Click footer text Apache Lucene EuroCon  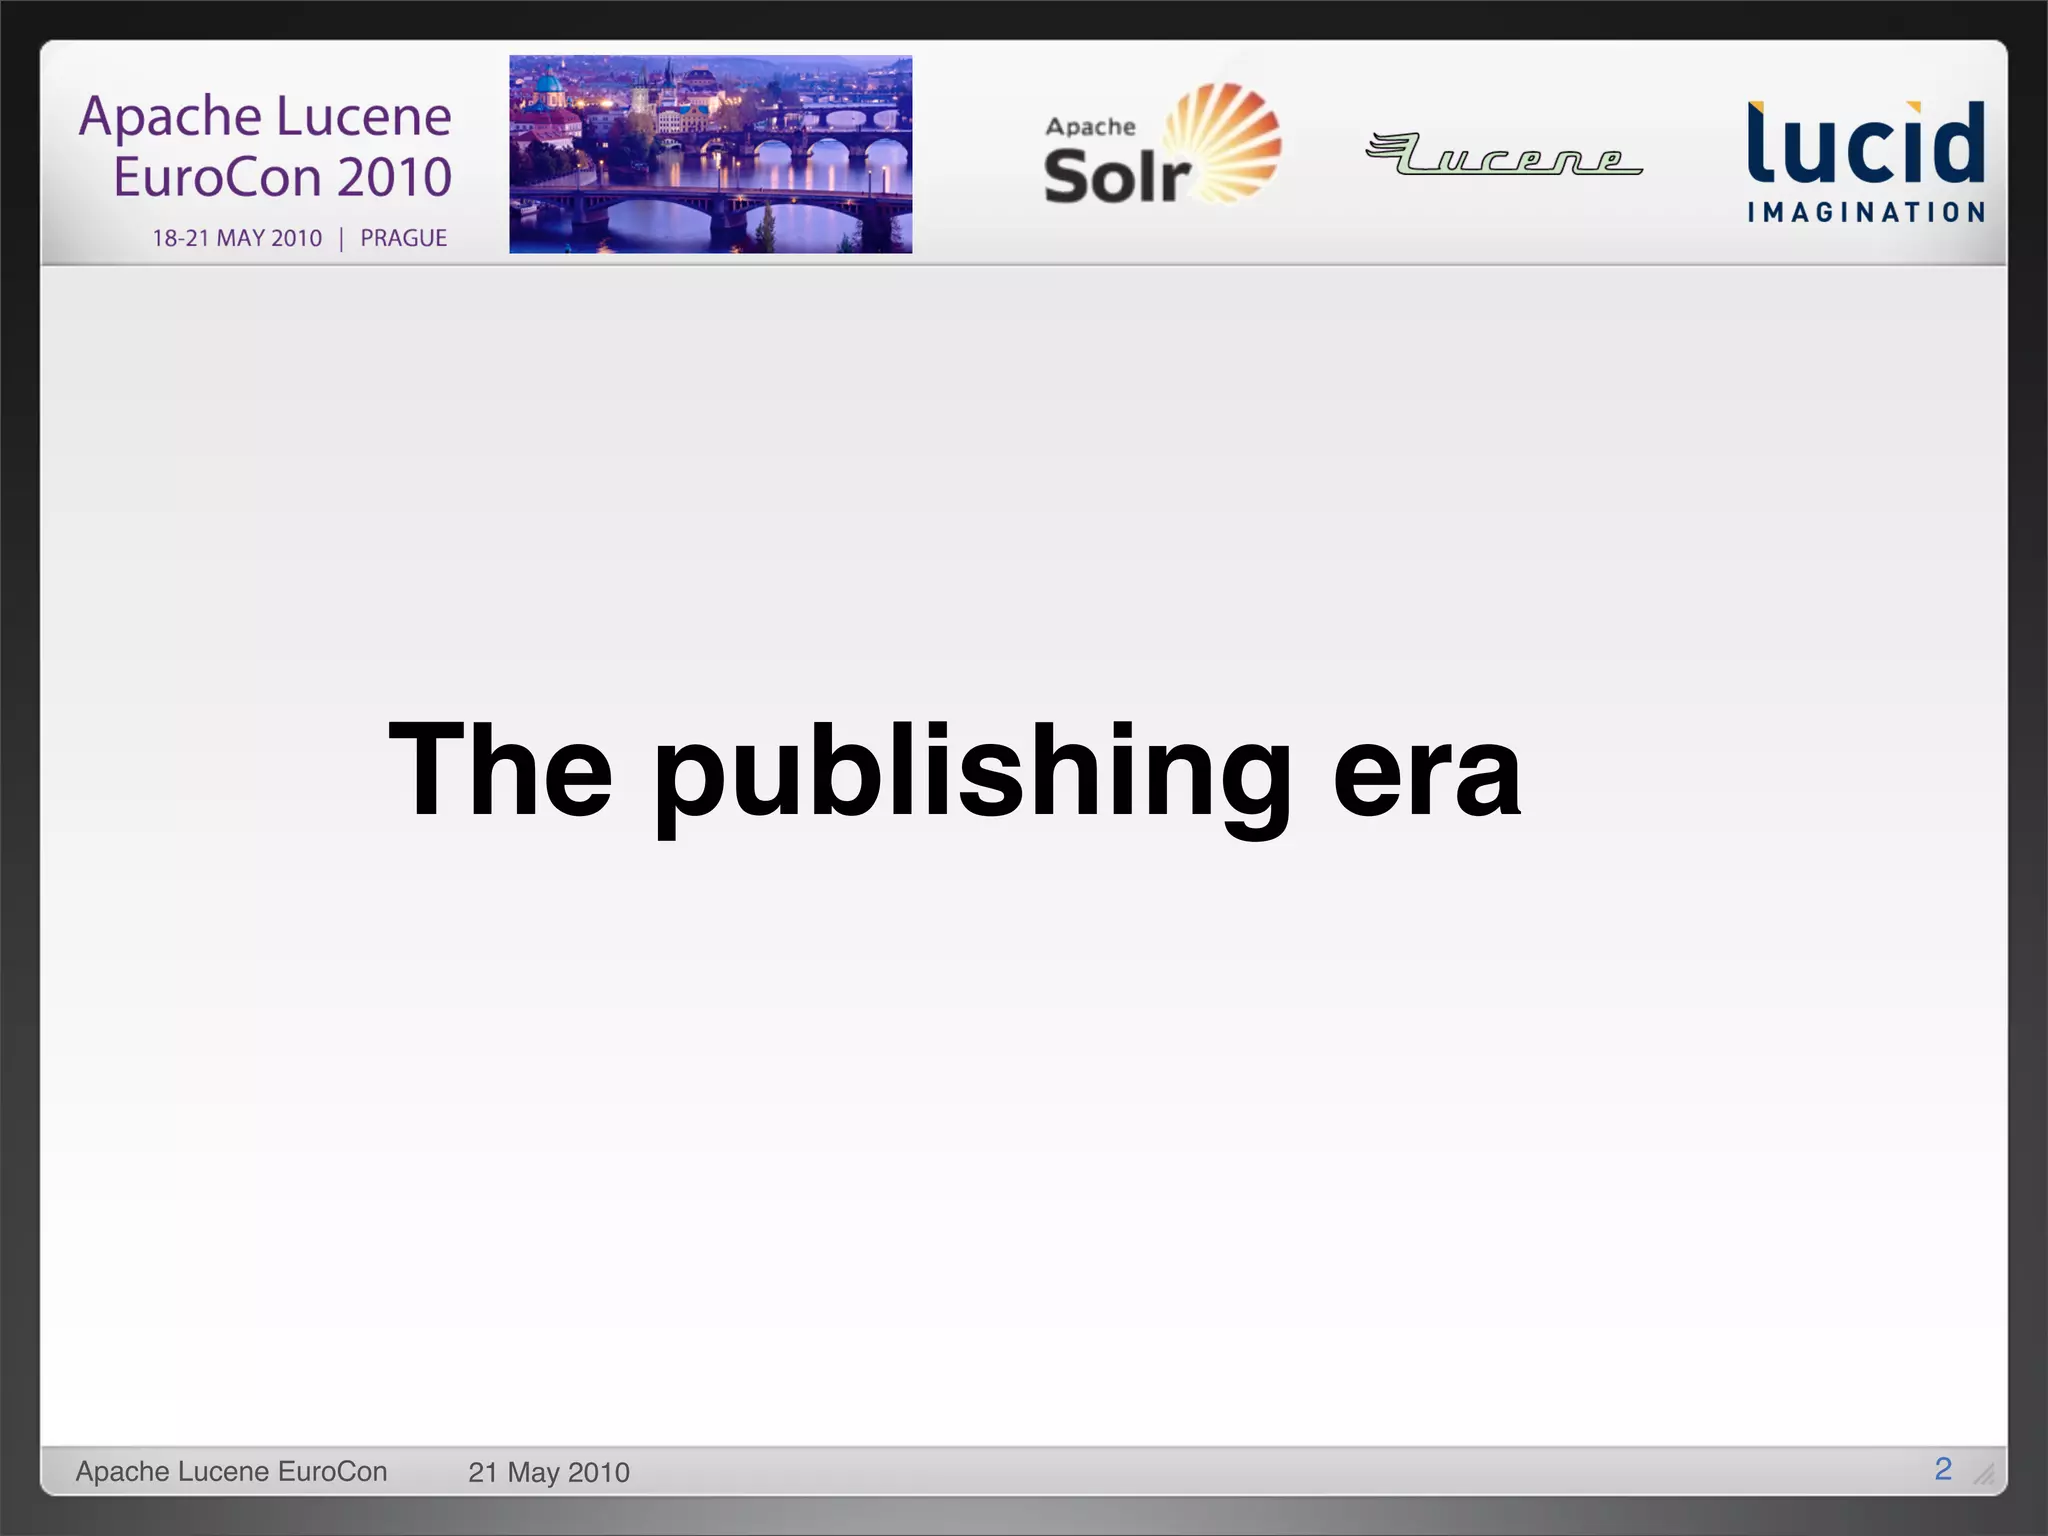pyautogui.click(x=231, y=1471)
